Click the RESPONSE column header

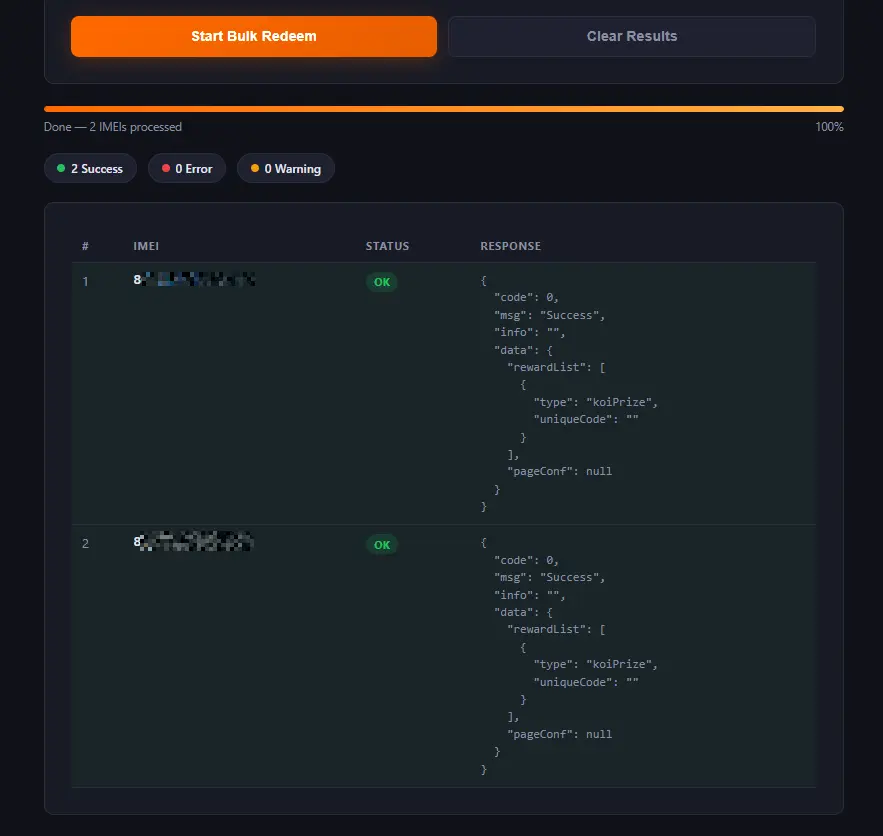click(510, 246)
